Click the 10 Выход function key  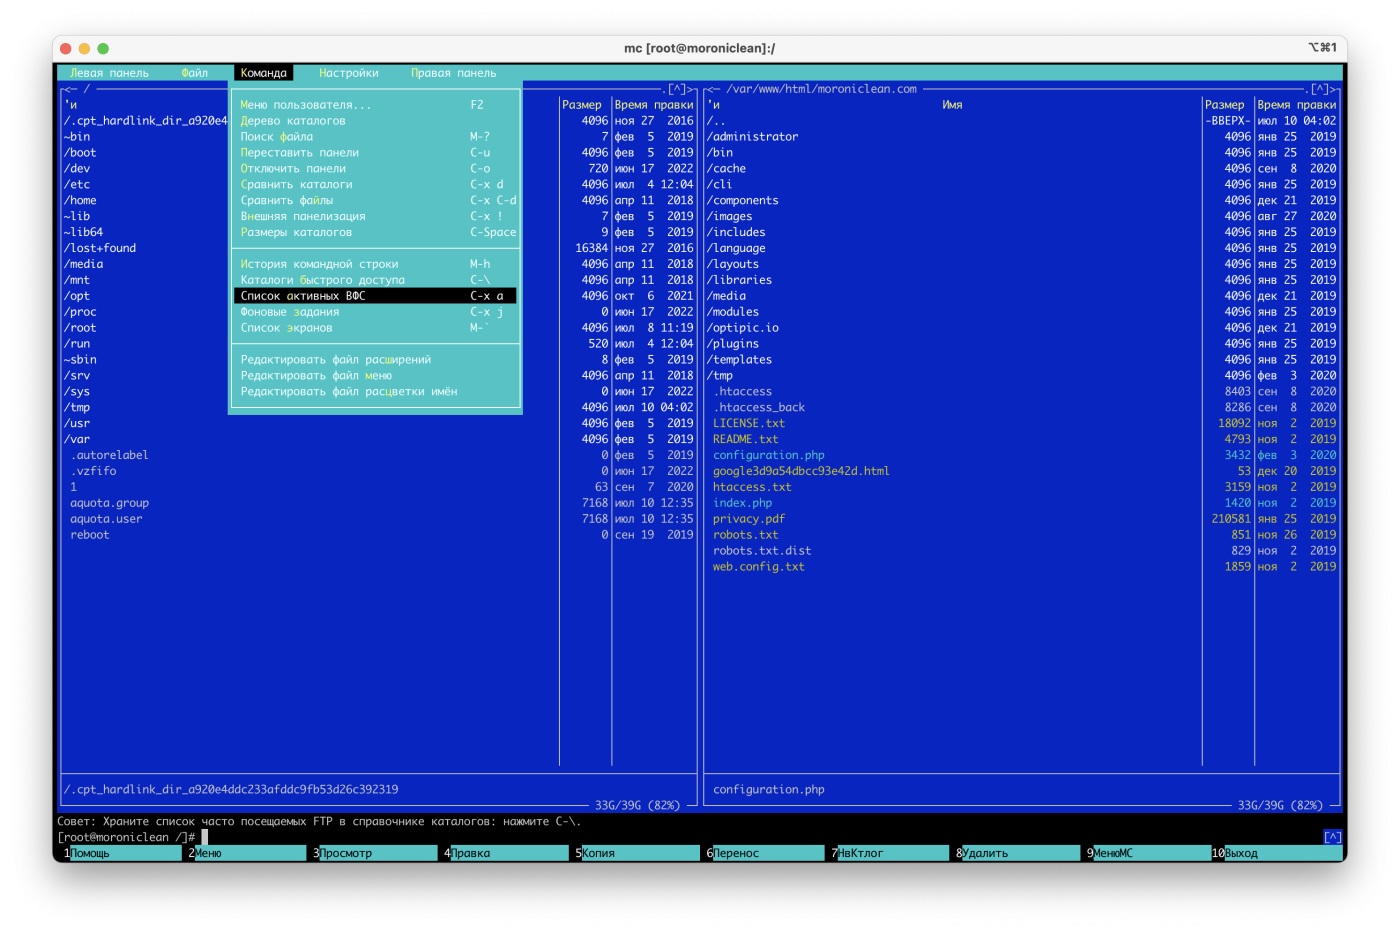(1276, 853)
